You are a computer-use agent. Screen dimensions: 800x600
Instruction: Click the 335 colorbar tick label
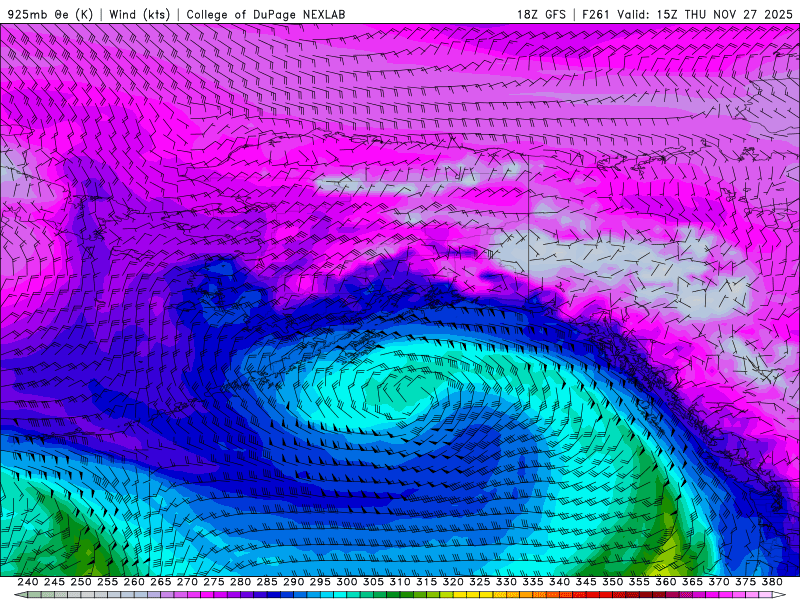[533, 582]
